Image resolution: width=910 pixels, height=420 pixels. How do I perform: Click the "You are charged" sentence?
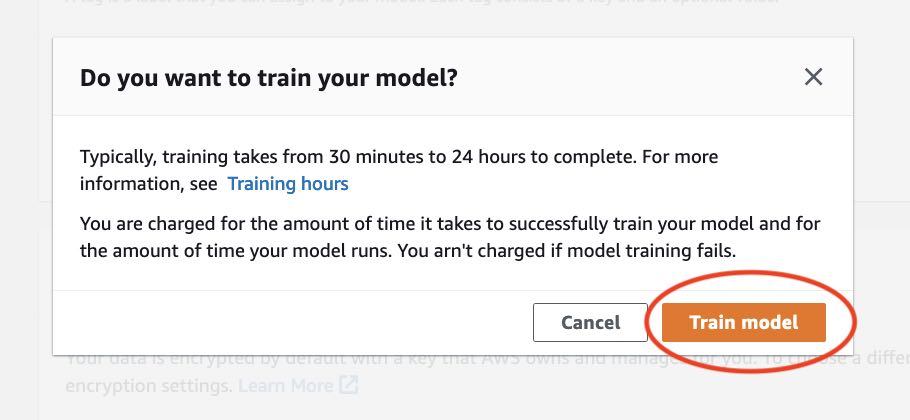[450, 224]
